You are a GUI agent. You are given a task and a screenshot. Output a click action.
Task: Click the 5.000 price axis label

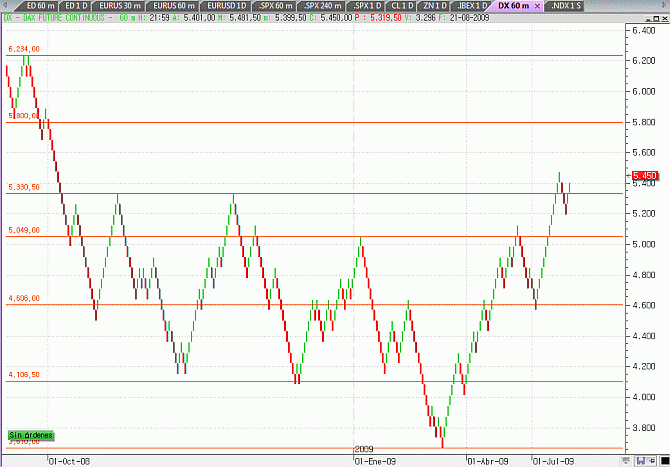coord(644,244)
